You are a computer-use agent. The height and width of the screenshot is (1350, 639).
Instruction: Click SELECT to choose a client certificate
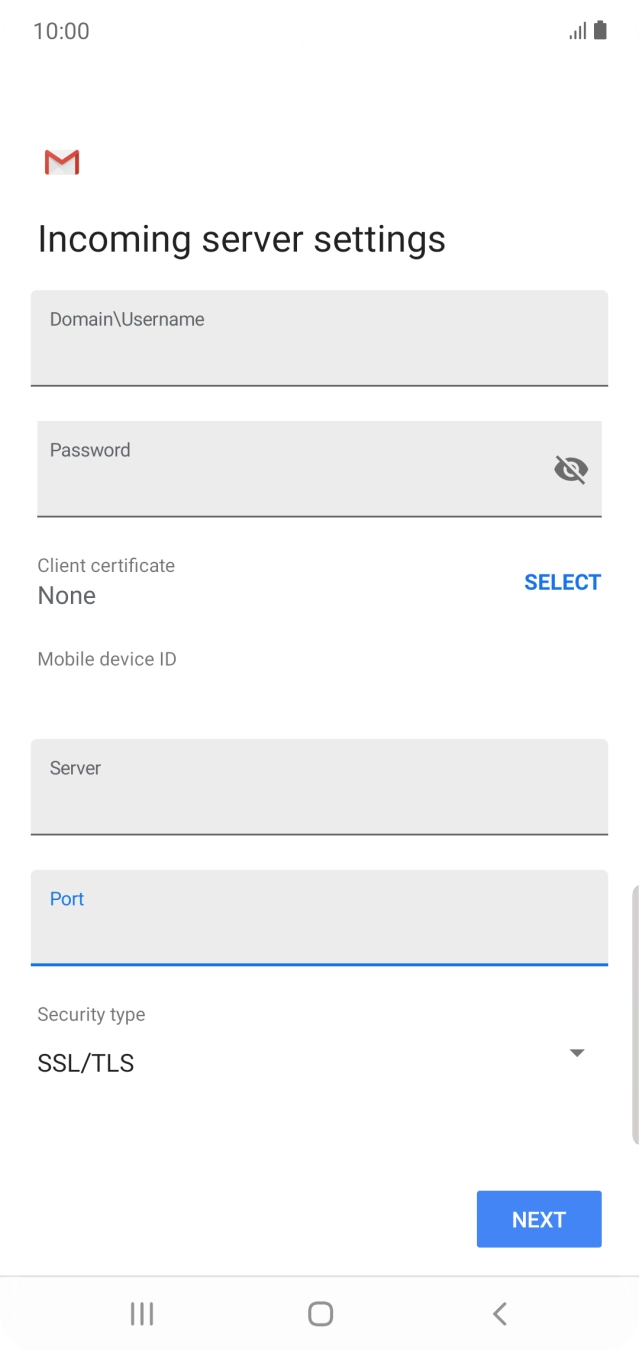563,581
